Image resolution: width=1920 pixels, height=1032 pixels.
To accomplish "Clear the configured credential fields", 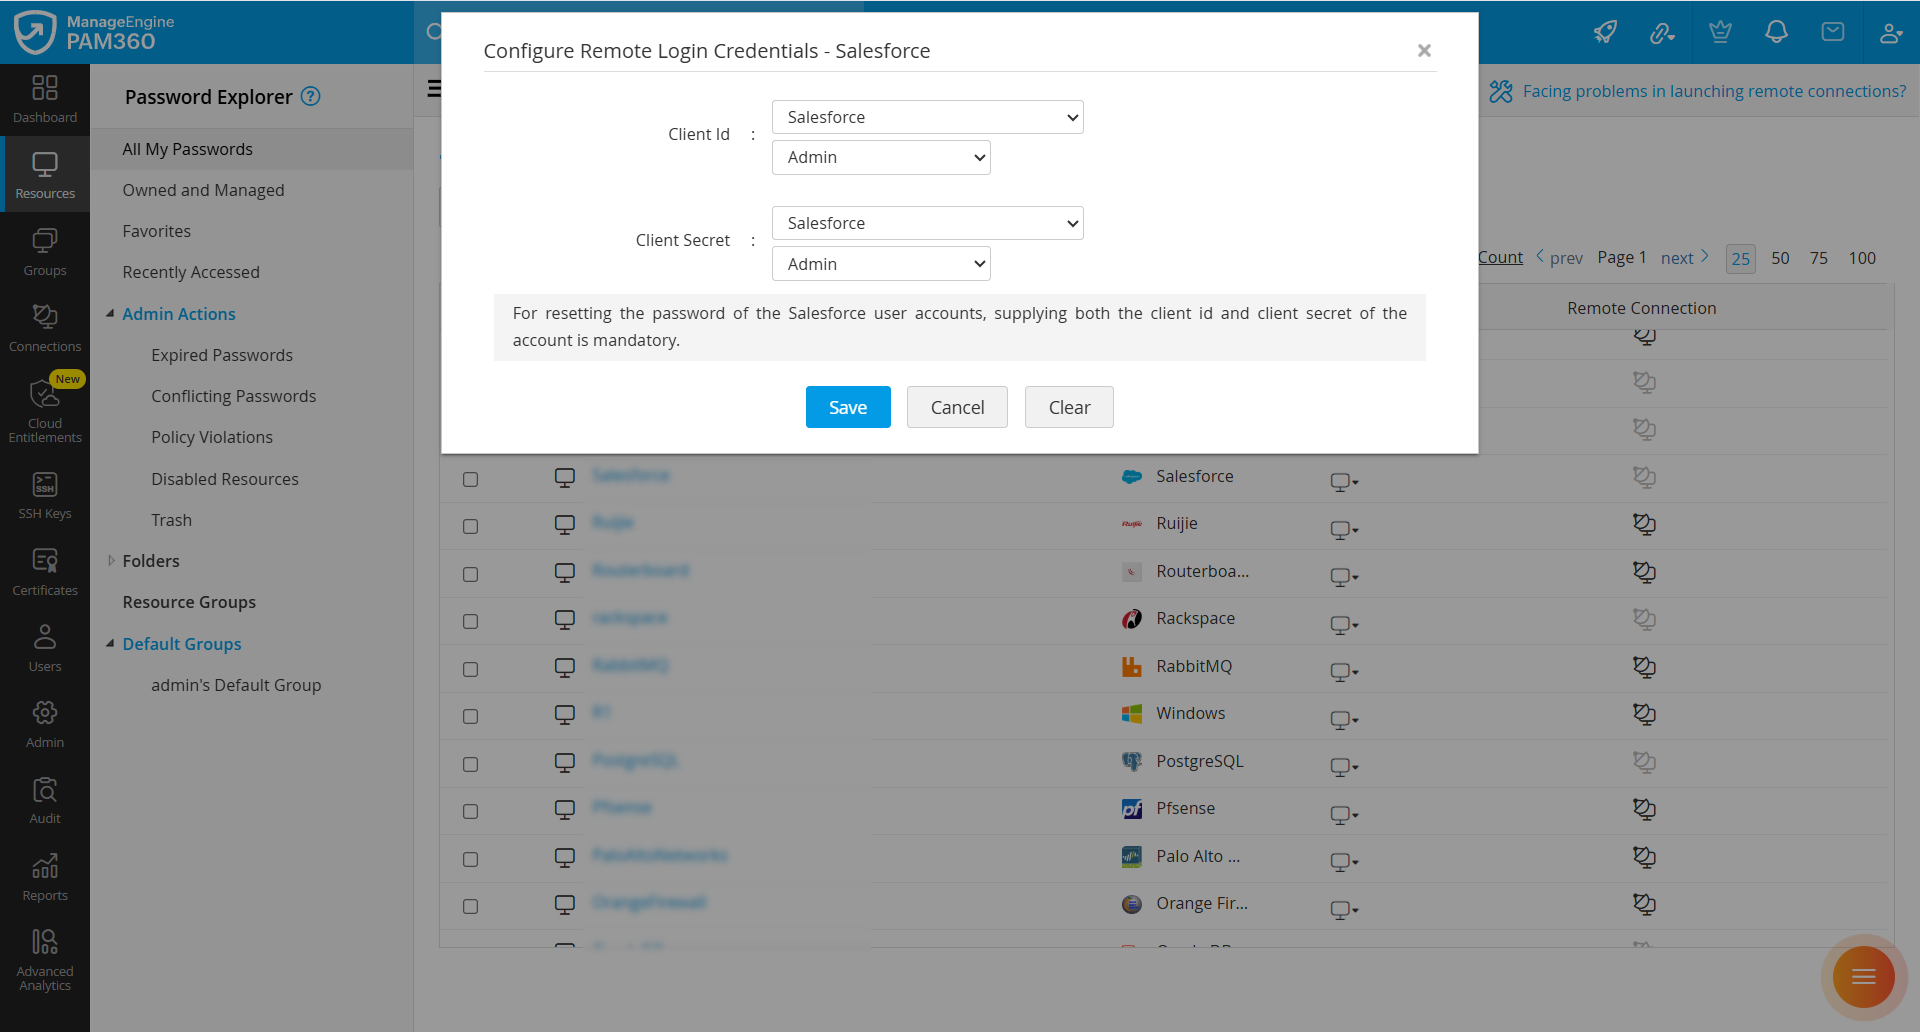I will 1069,407.
